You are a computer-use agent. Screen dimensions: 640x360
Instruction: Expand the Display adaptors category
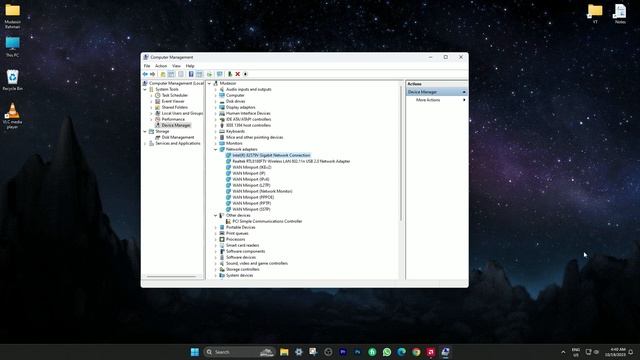[x=216, y=107]
